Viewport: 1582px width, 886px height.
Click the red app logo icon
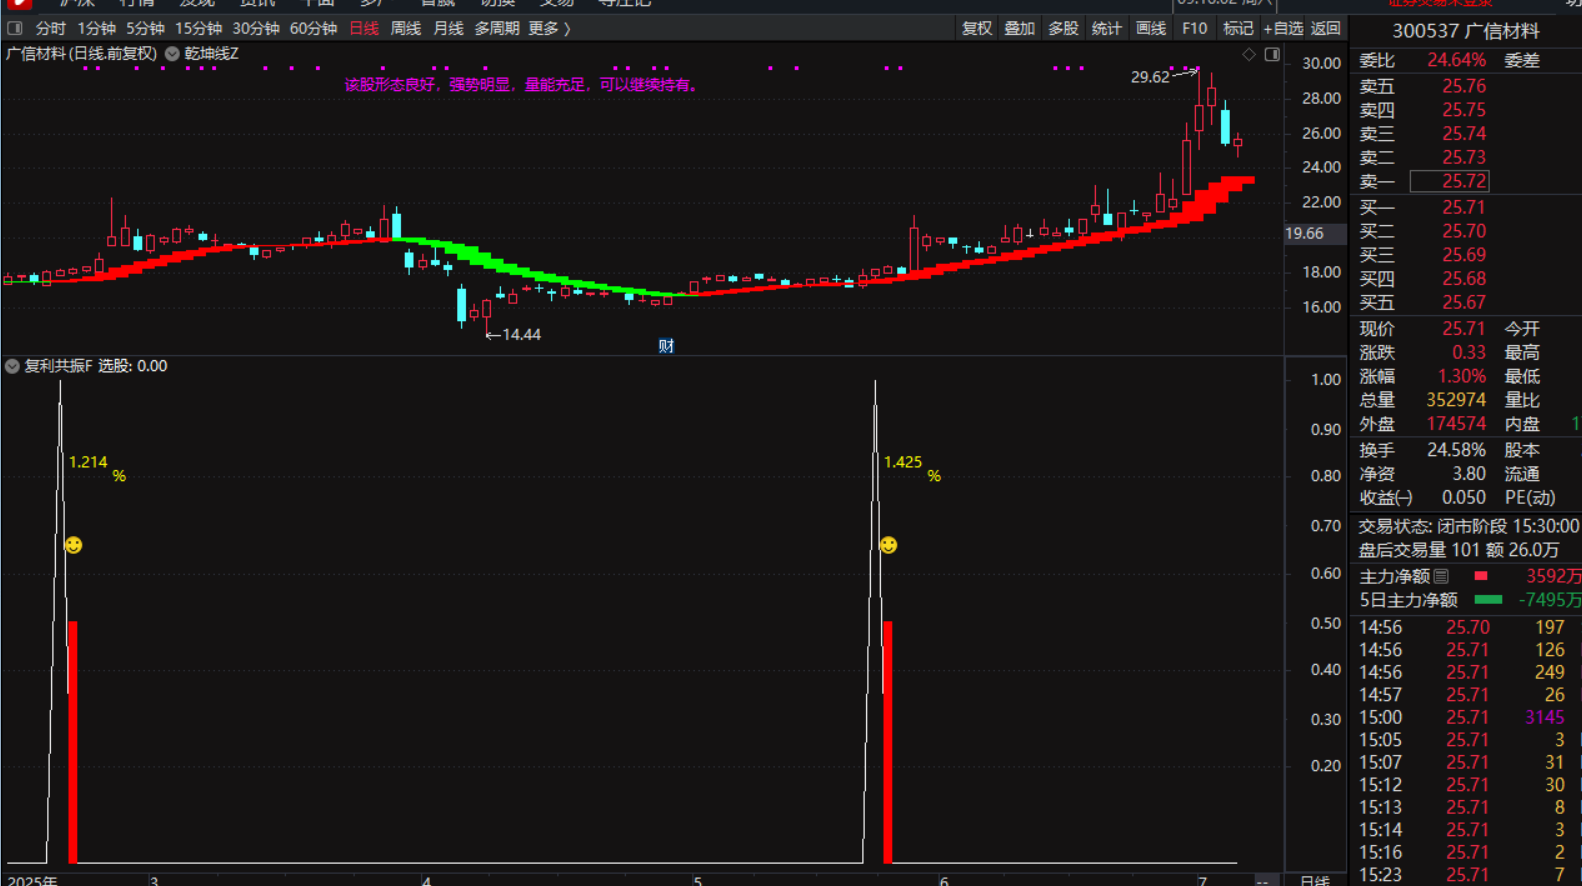[x=18, y=3]
